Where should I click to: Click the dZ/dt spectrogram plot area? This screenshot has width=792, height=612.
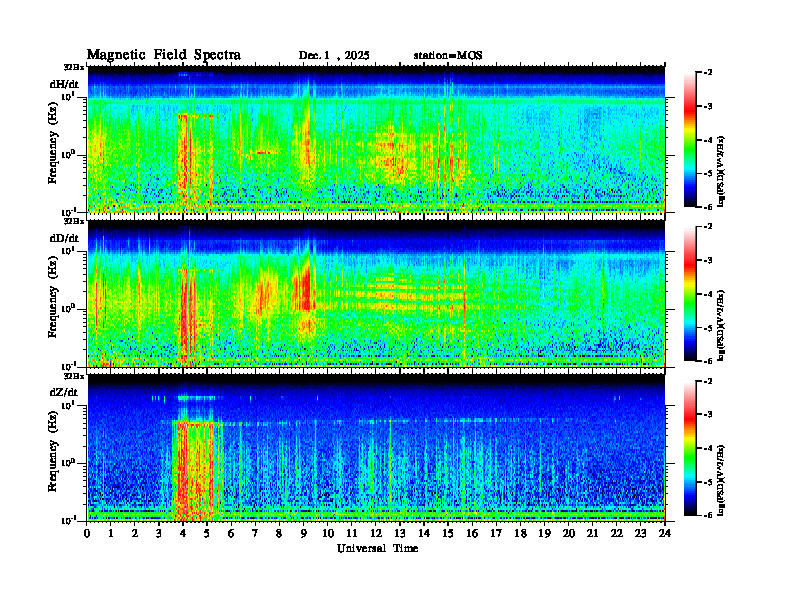pos(376,447)
